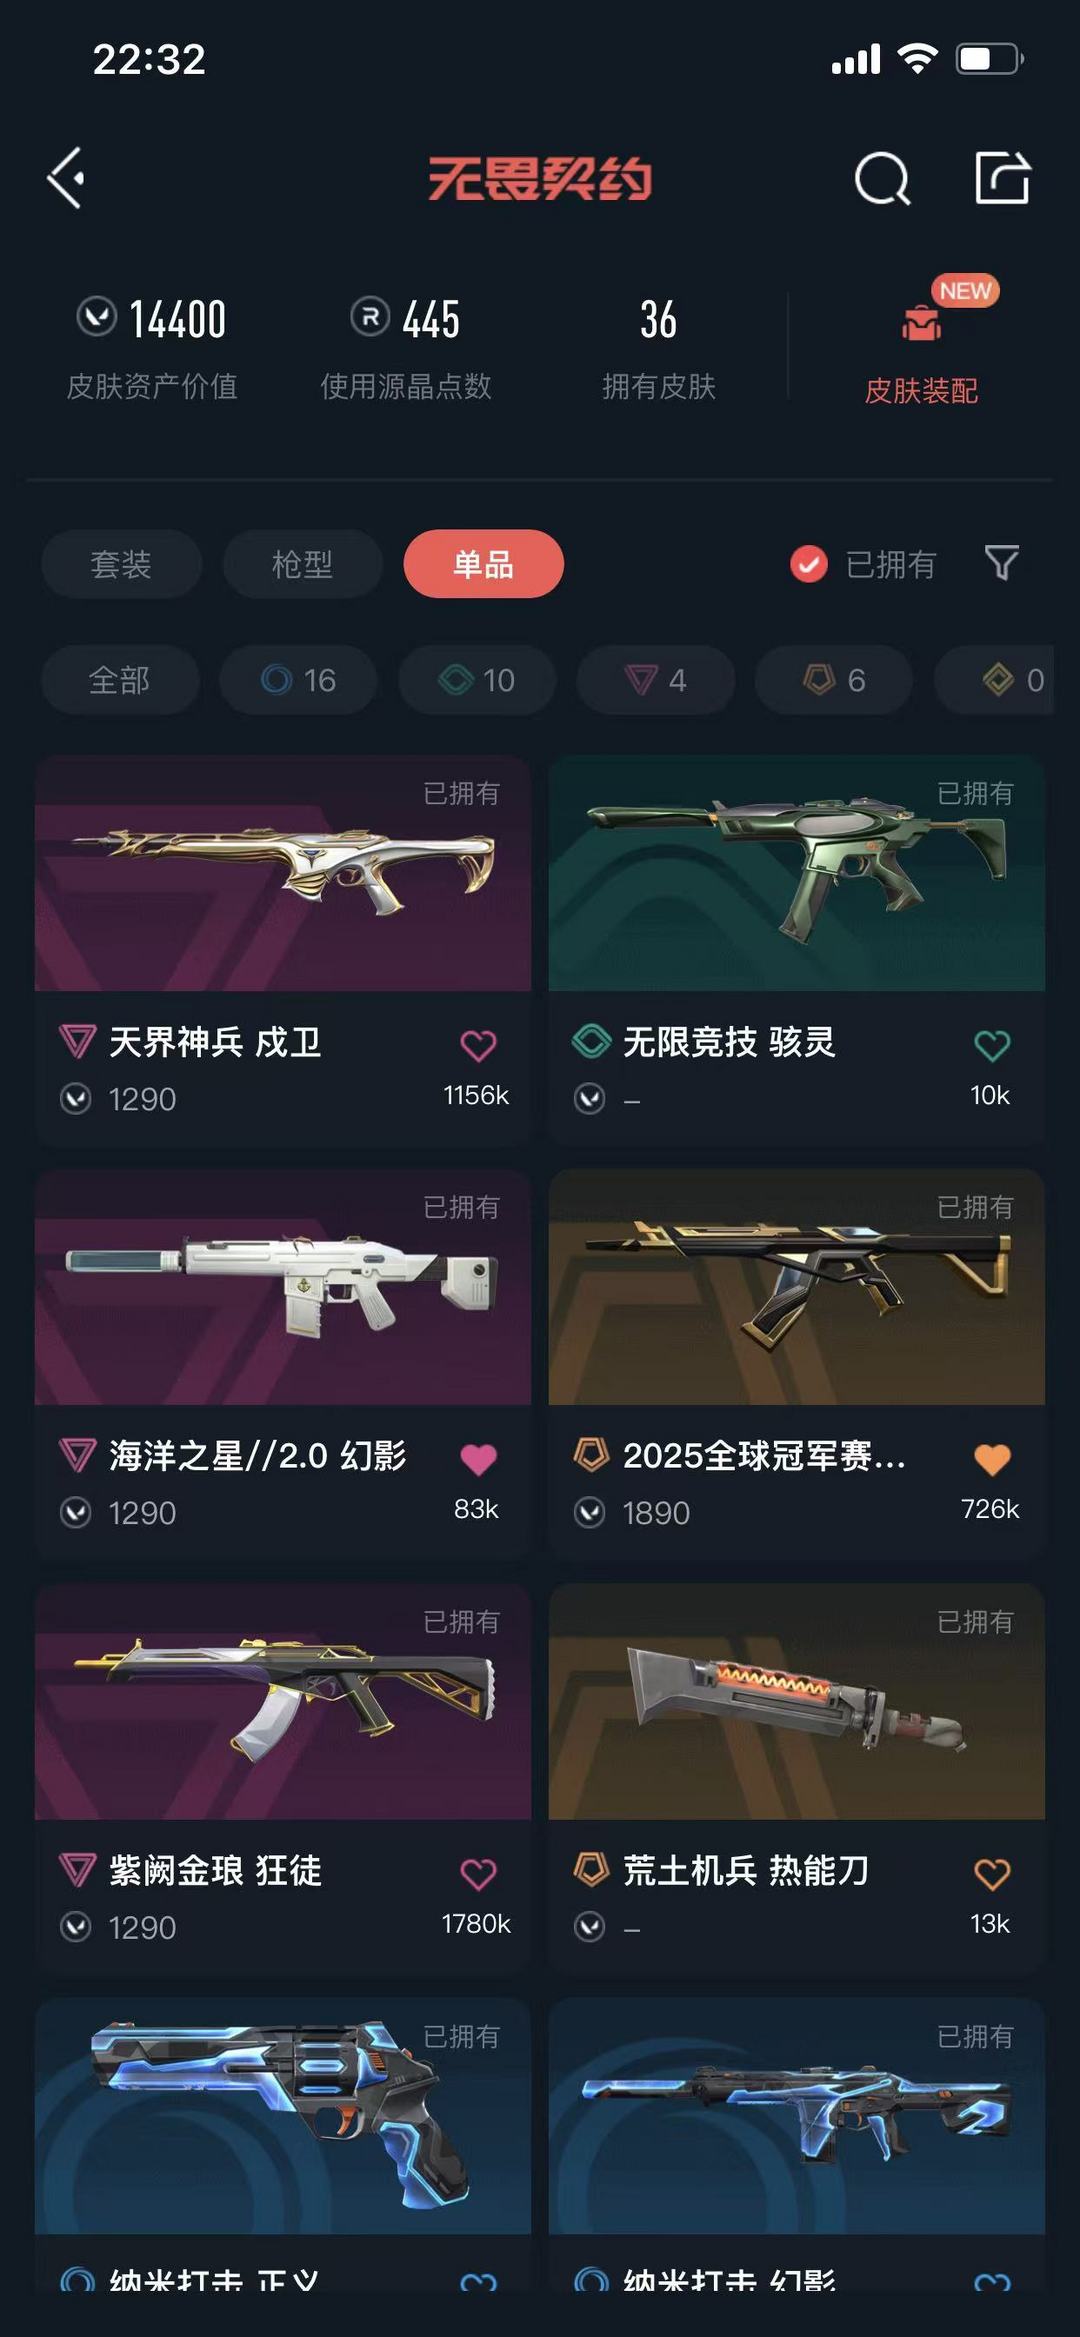Unlike 海洋之星//2.0 幻影 heart icon
1080x2337 pixels.
coord(478,1459)
